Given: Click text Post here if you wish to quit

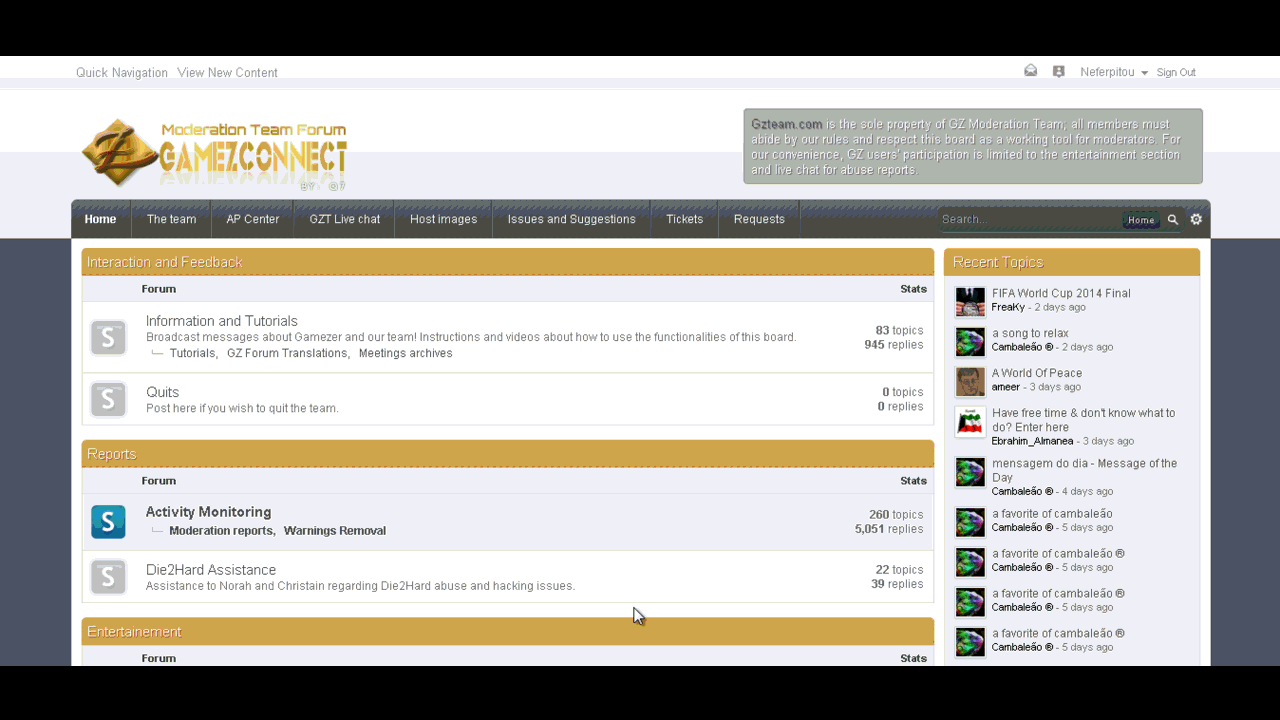Looking at the screenshot, I should 242,408.
